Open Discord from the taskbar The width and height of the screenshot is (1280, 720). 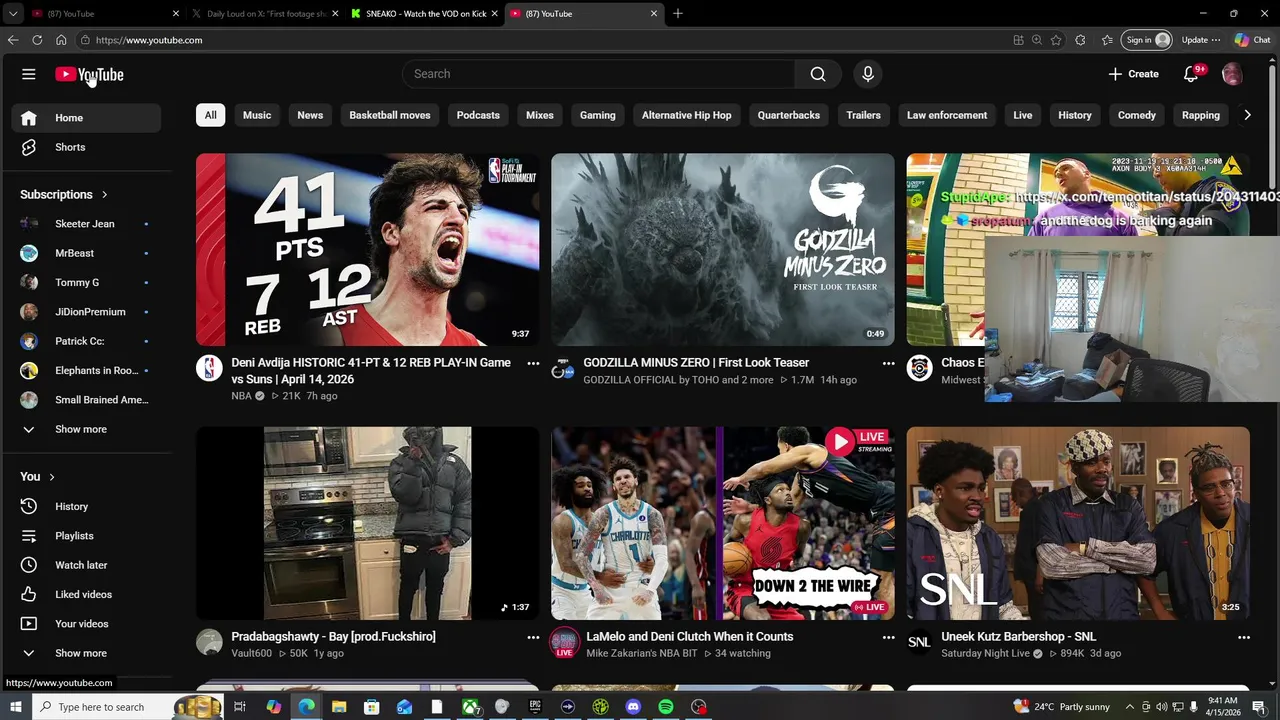point(633,707)
